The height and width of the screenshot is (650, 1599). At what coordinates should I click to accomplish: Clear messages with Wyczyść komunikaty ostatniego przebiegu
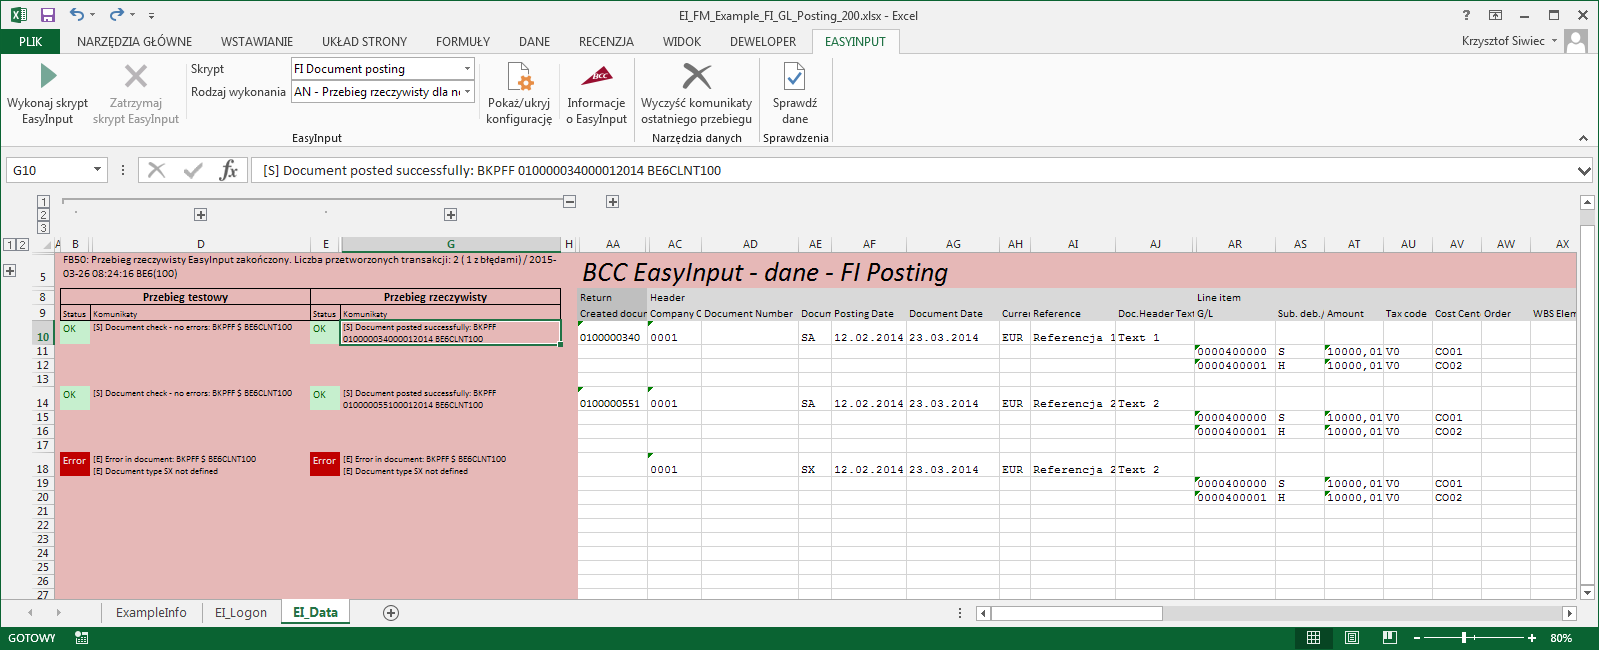click(x=696, y=94)
